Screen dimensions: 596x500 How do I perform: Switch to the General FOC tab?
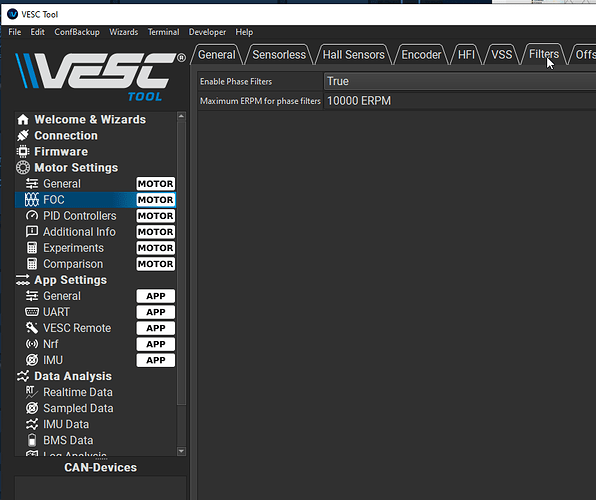(217, 55)
